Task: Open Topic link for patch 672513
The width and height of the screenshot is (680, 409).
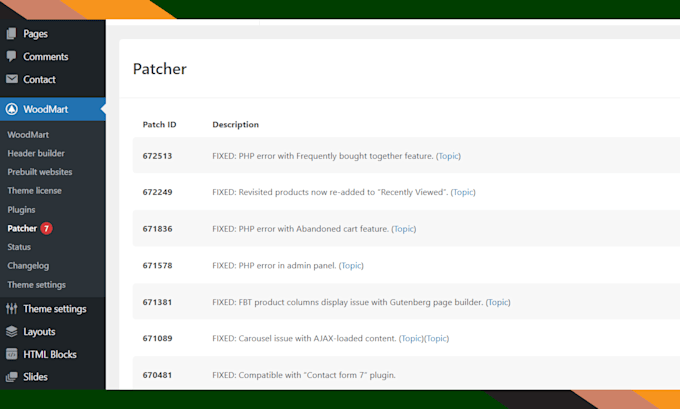Action: [x=448, y=156]
